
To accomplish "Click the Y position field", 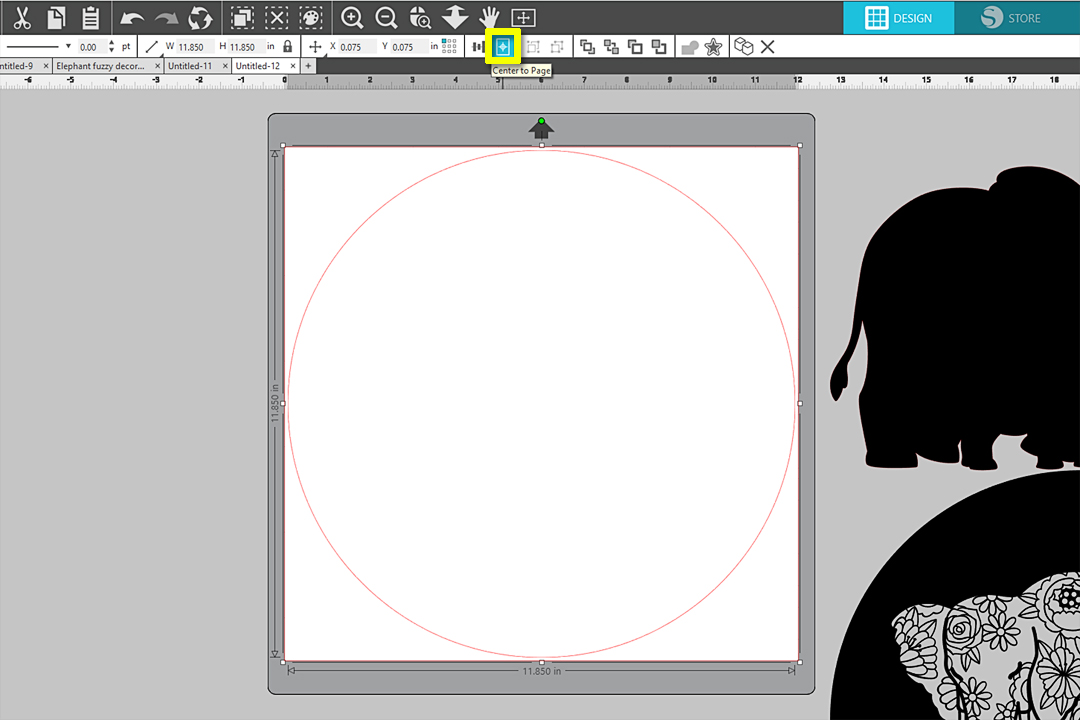I will [x=409, y=47].
